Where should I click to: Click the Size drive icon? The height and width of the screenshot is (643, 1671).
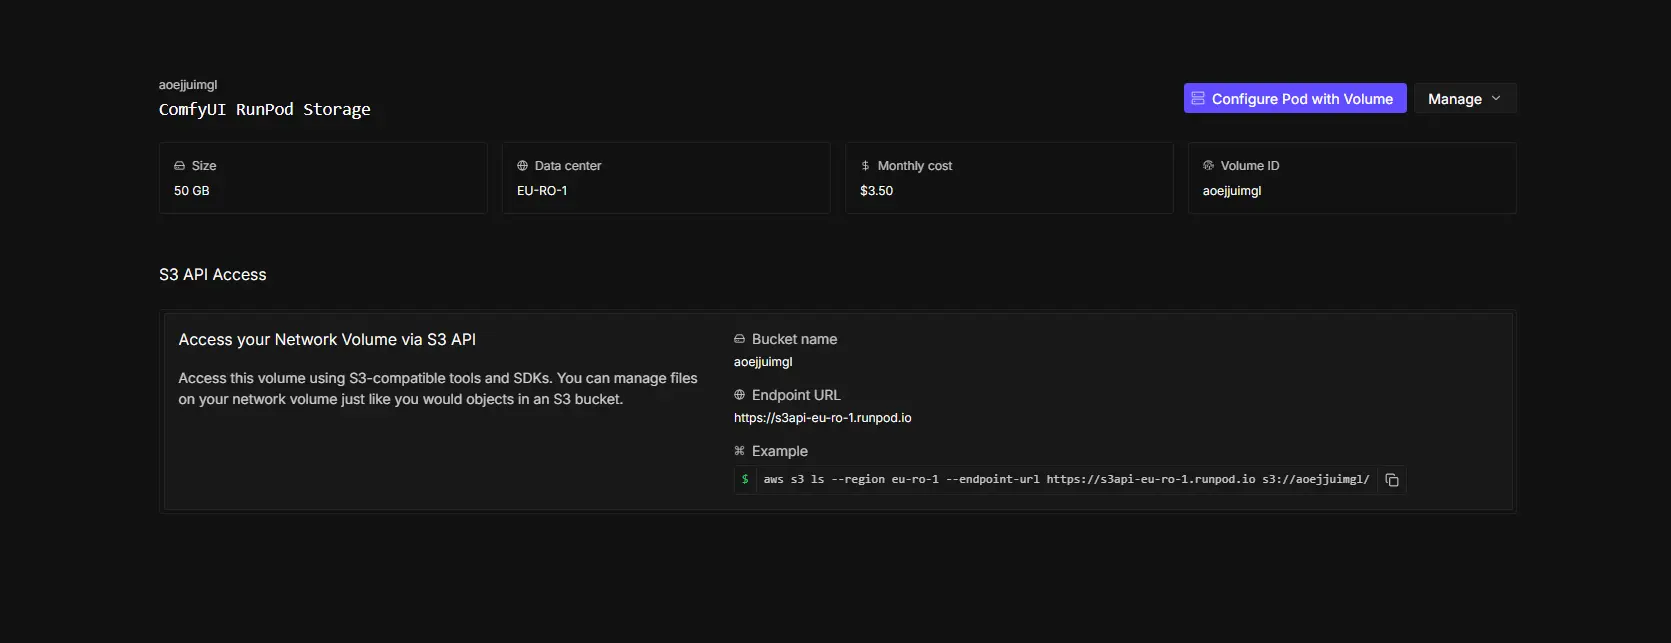[x=180, y=166]
